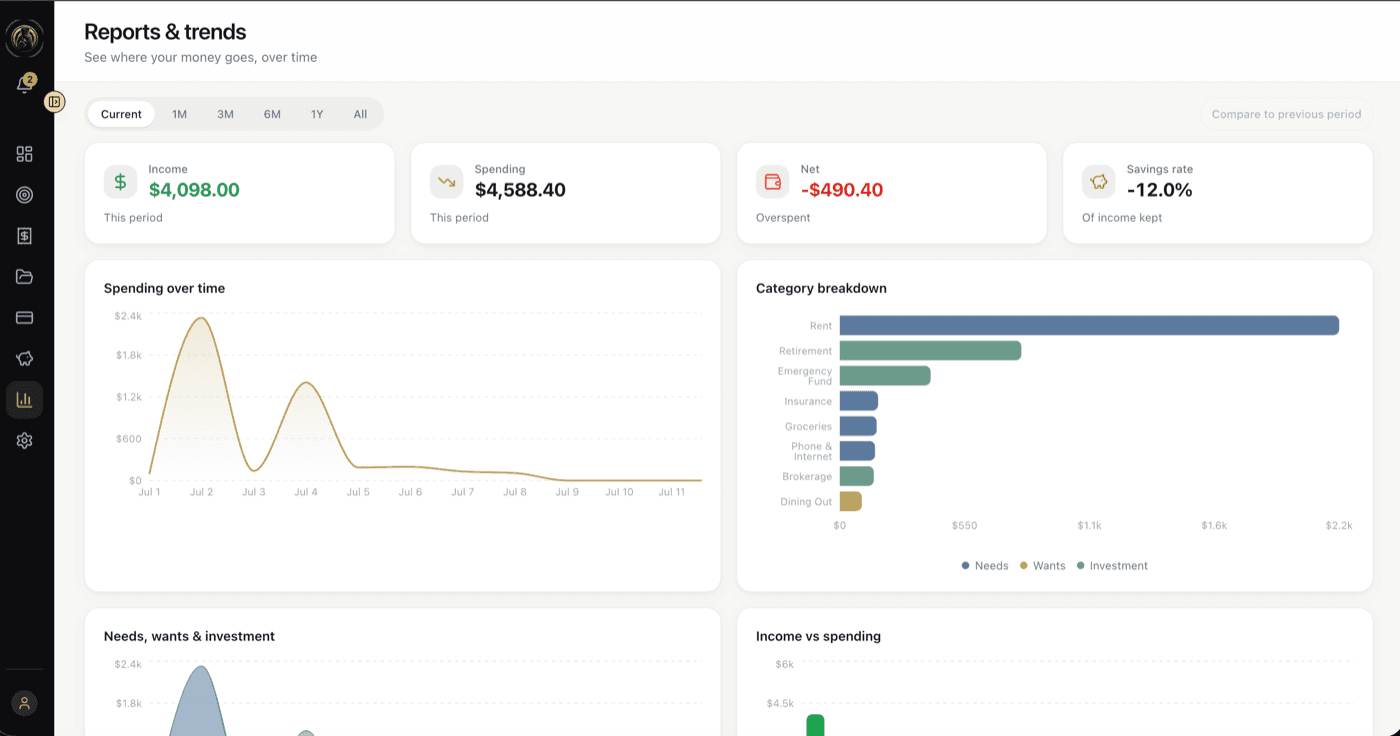This screenshot has height=736, width=1400.
Task: Toggle the Investment legend item
Action: click(1112, 566)
